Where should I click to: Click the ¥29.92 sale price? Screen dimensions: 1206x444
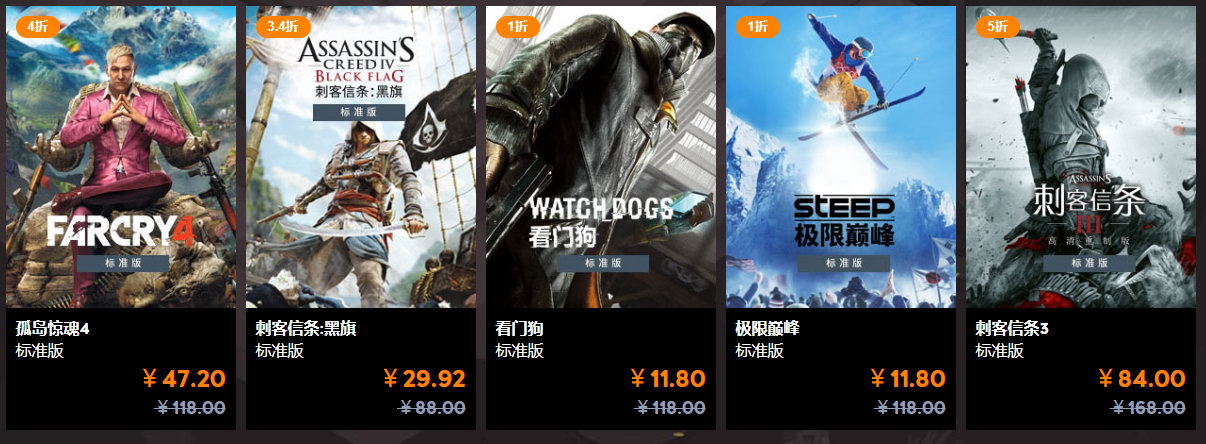[424, 379]
